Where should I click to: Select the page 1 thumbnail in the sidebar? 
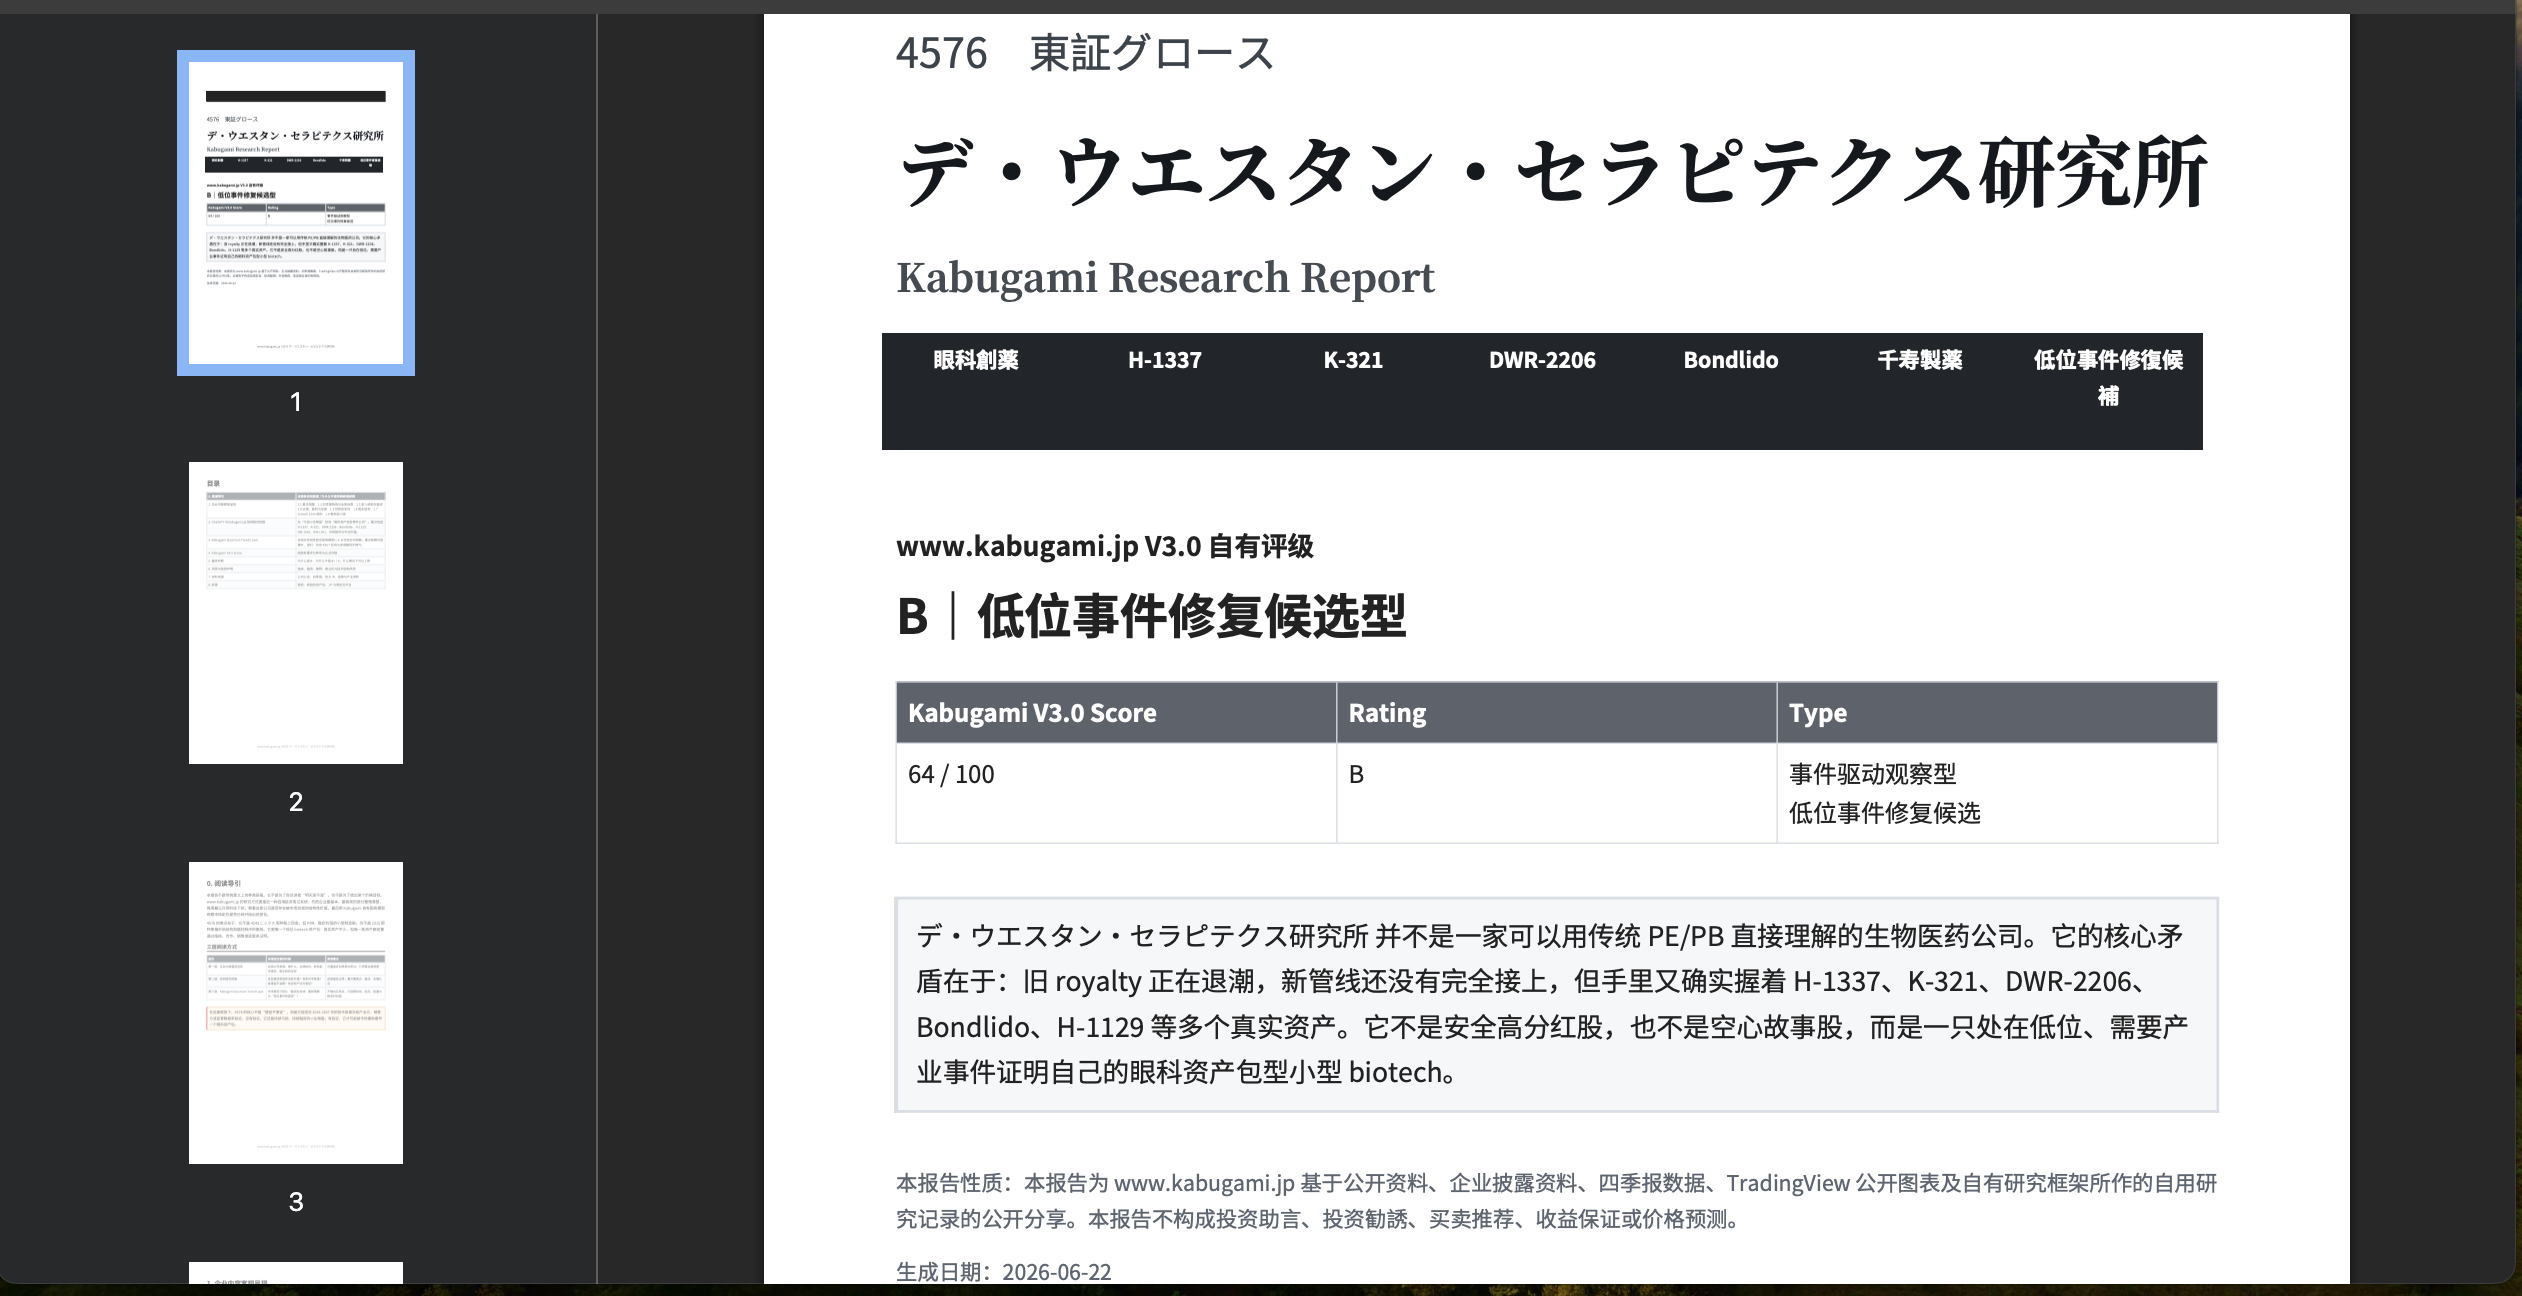296,213
